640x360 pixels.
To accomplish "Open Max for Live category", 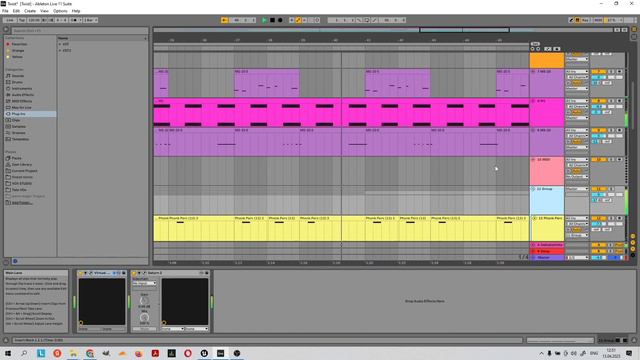I will [x=22, y=107].
